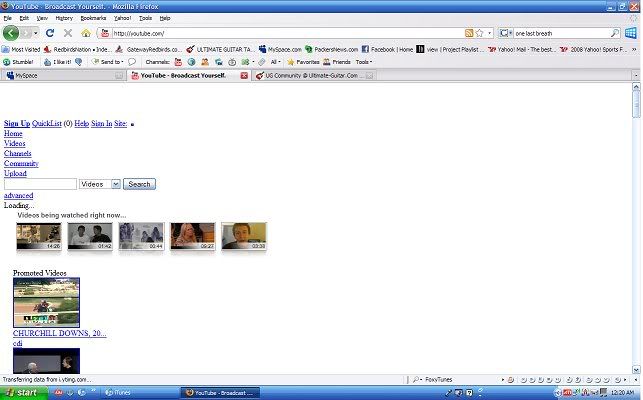Open the Yahoo! menu
Viewport: 643px width, 400px height.
(123, 18)
